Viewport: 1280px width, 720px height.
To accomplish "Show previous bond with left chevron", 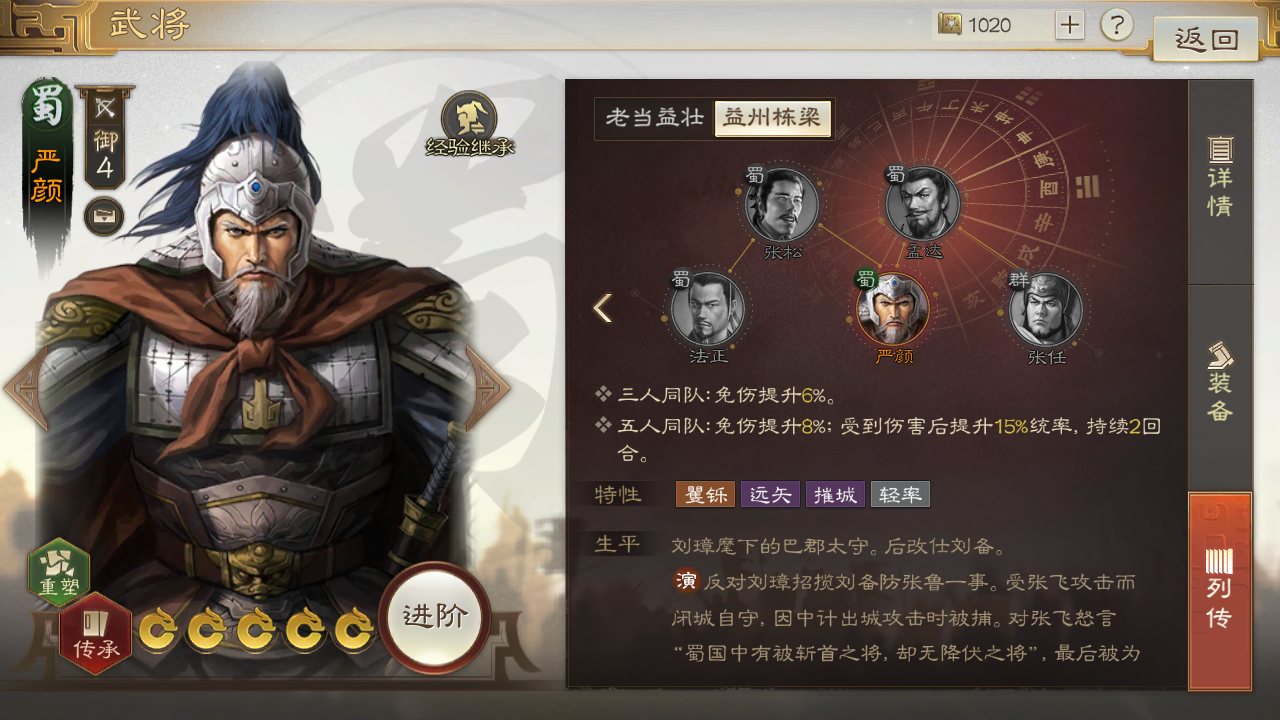I will pos(602,308).
